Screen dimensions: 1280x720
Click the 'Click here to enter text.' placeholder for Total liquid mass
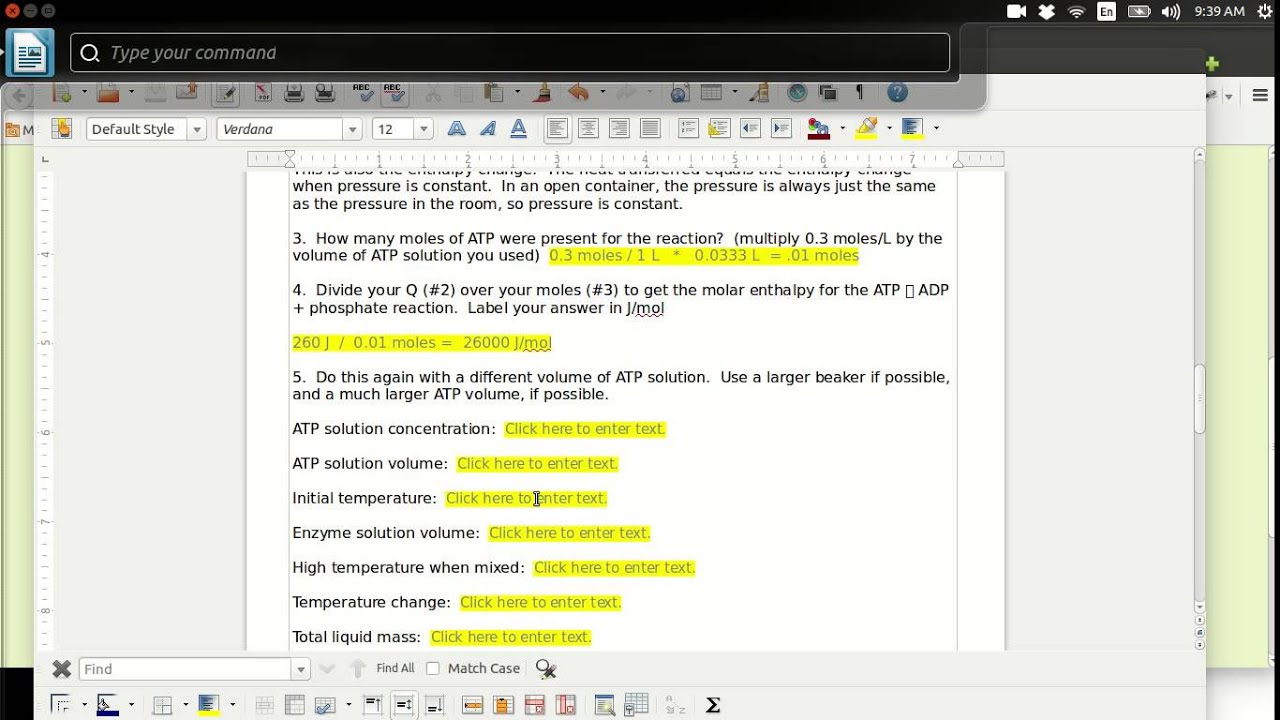pyautogui.click(x=511, y=637)
